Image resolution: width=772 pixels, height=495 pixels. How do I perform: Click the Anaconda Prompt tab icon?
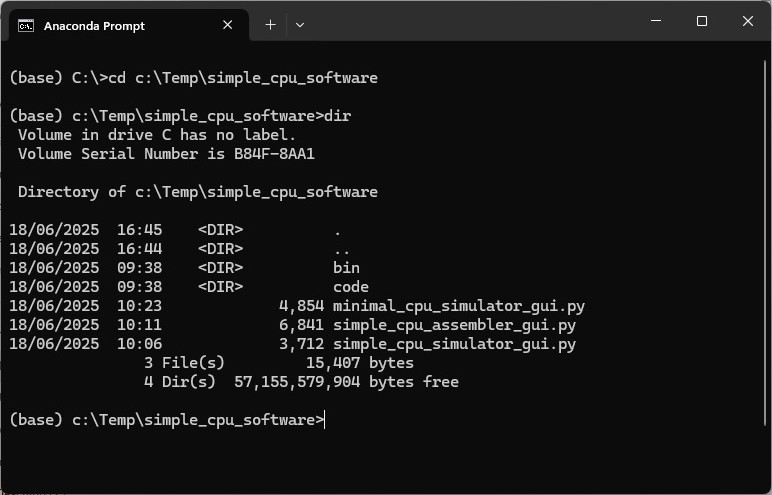pos(26,26)
